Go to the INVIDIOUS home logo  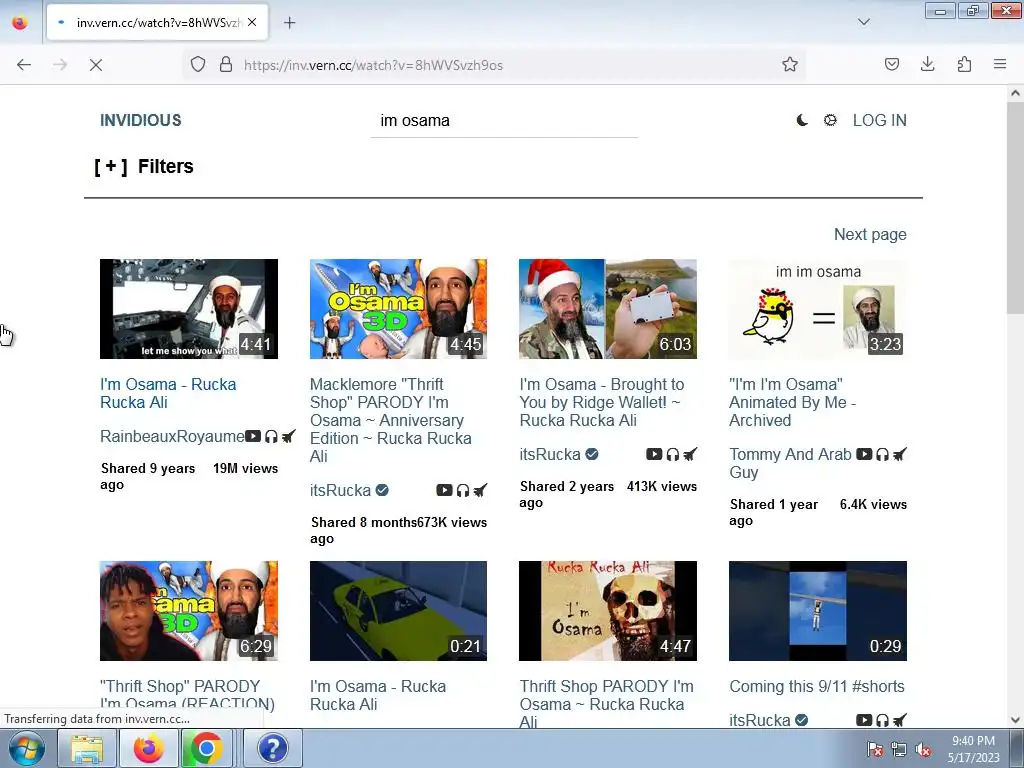[140, 120]
